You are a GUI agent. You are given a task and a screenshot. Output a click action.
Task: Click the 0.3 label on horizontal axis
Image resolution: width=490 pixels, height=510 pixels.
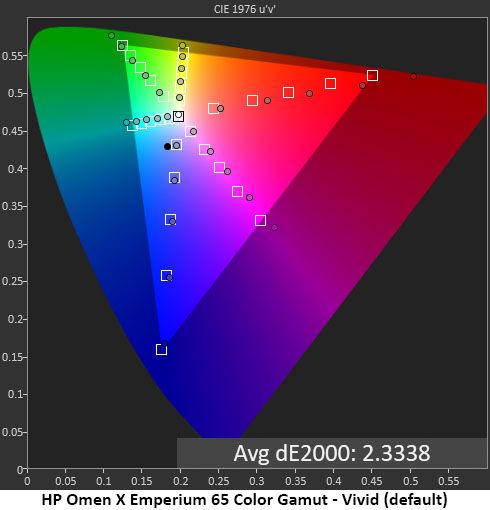pos(257,481)
